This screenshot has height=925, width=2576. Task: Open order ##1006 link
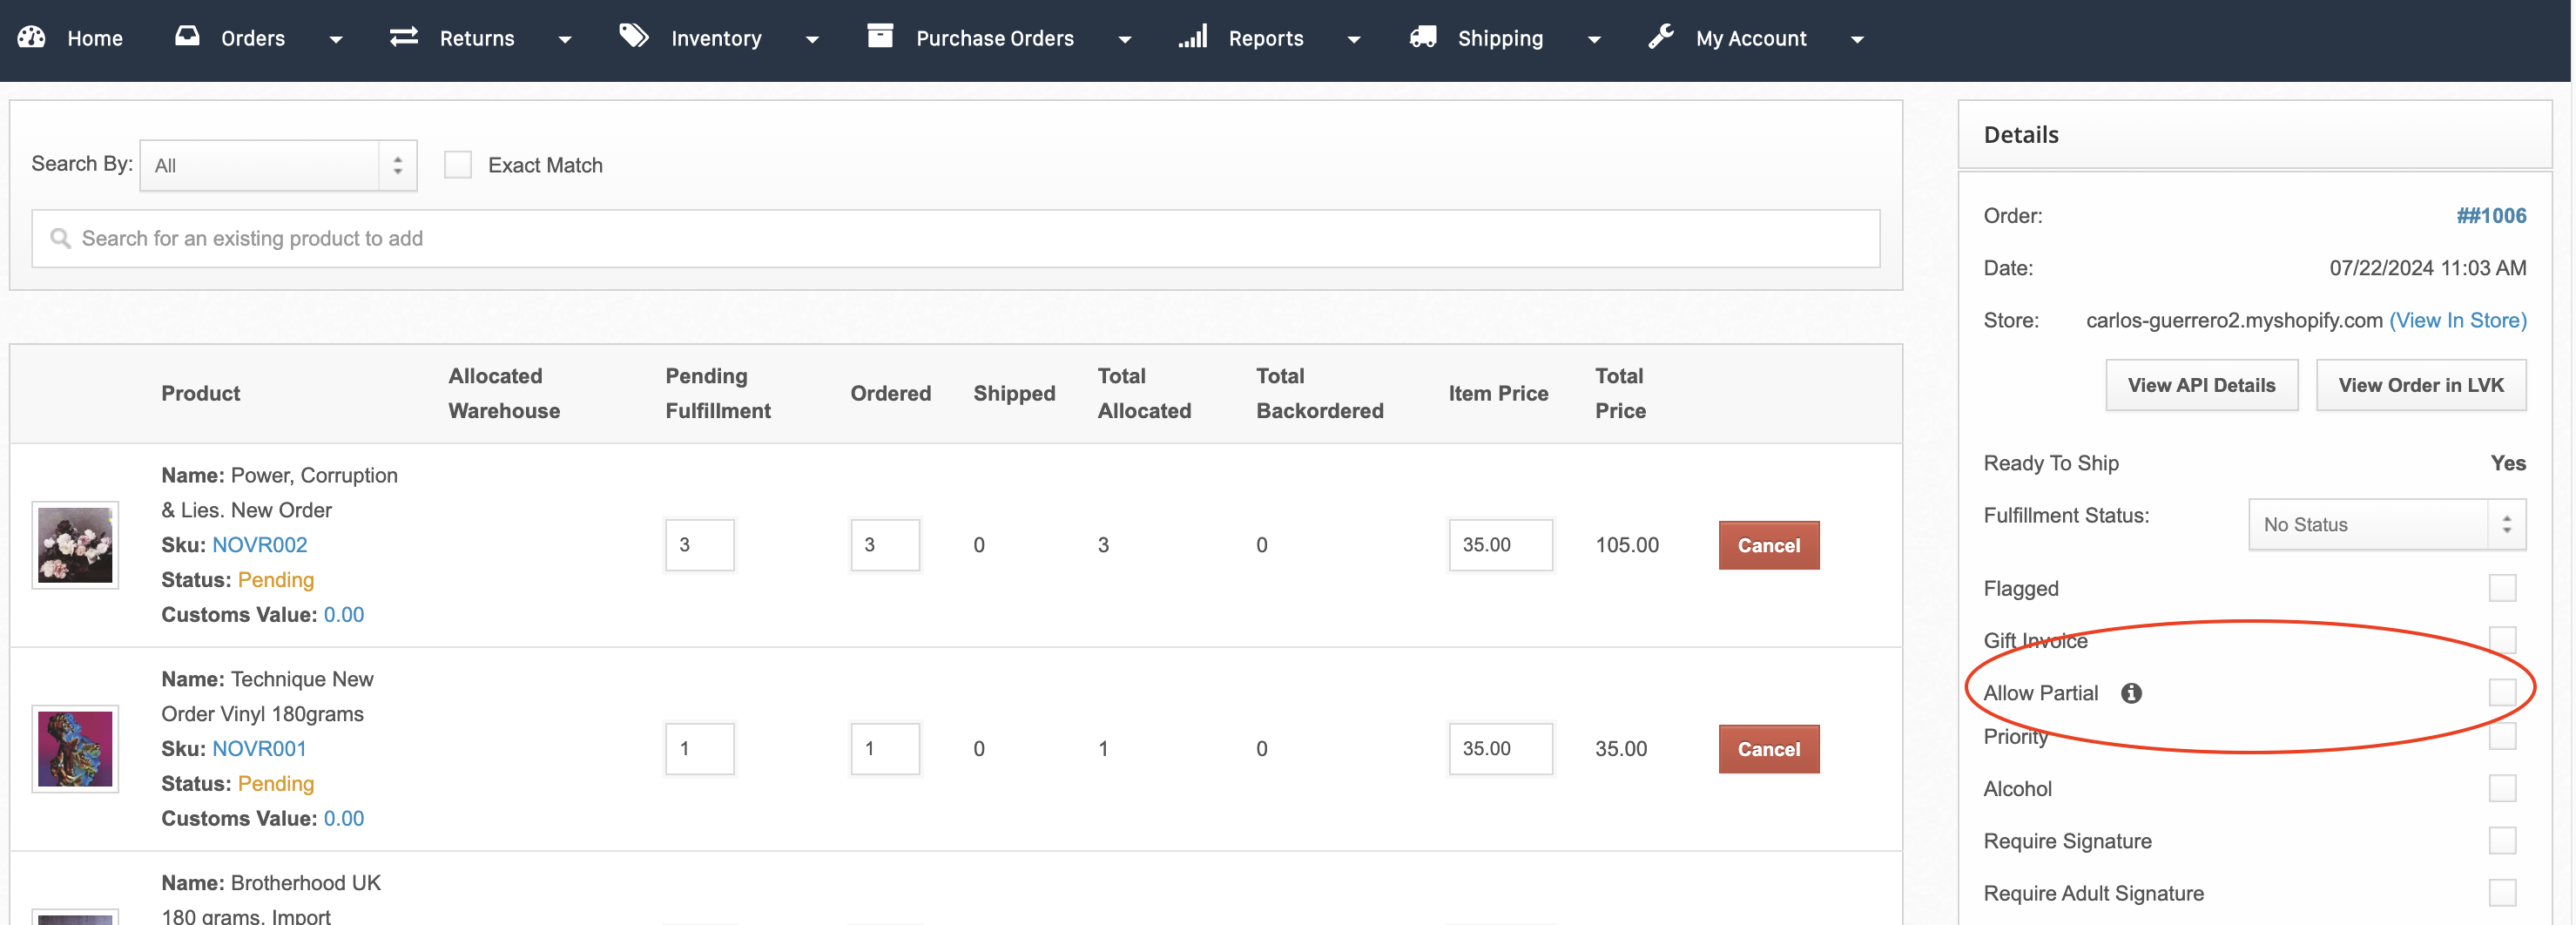tap(2491, 216)
